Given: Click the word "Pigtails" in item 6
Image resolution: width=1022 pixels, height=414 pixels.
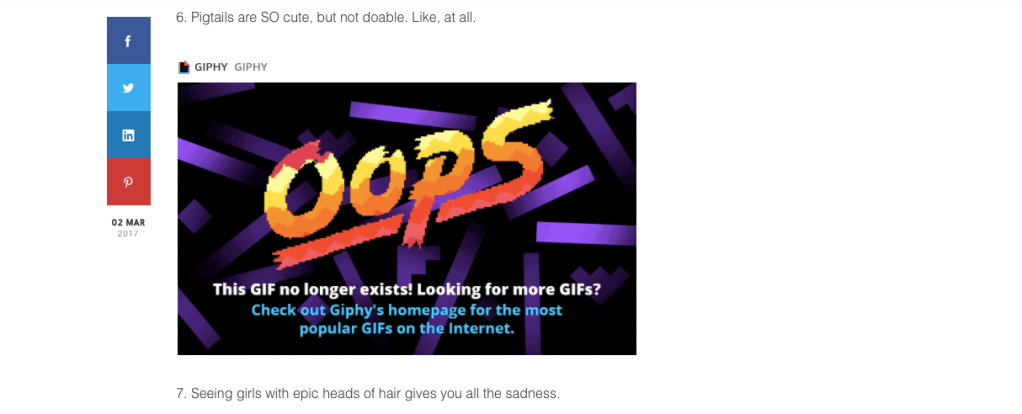Looking at the screenshot, I should (x=211, y=18).
